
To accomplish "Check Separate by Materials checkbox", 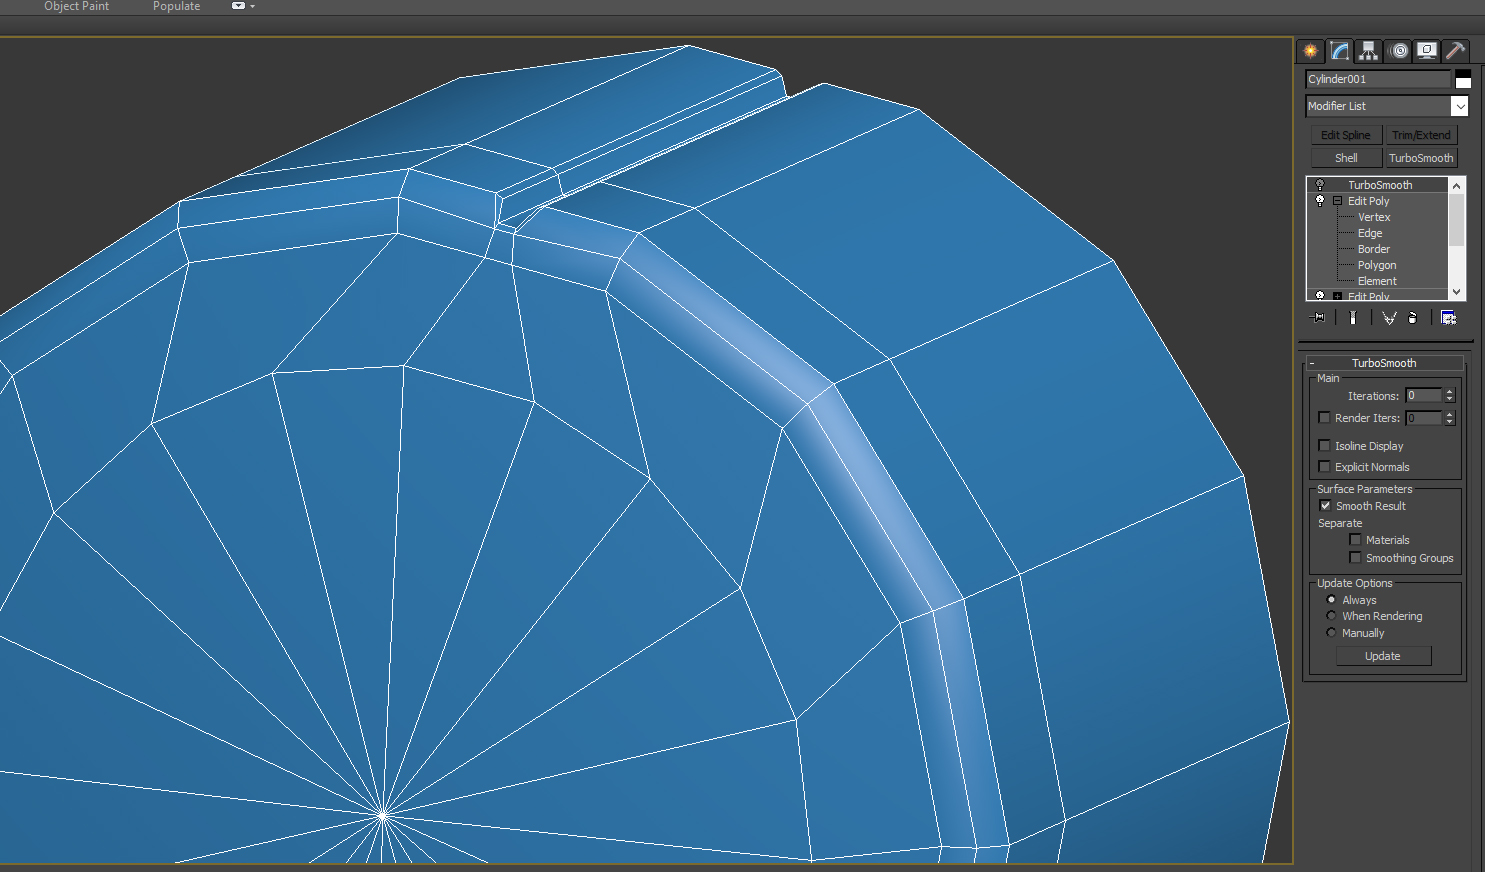I will pos(1355,540).
